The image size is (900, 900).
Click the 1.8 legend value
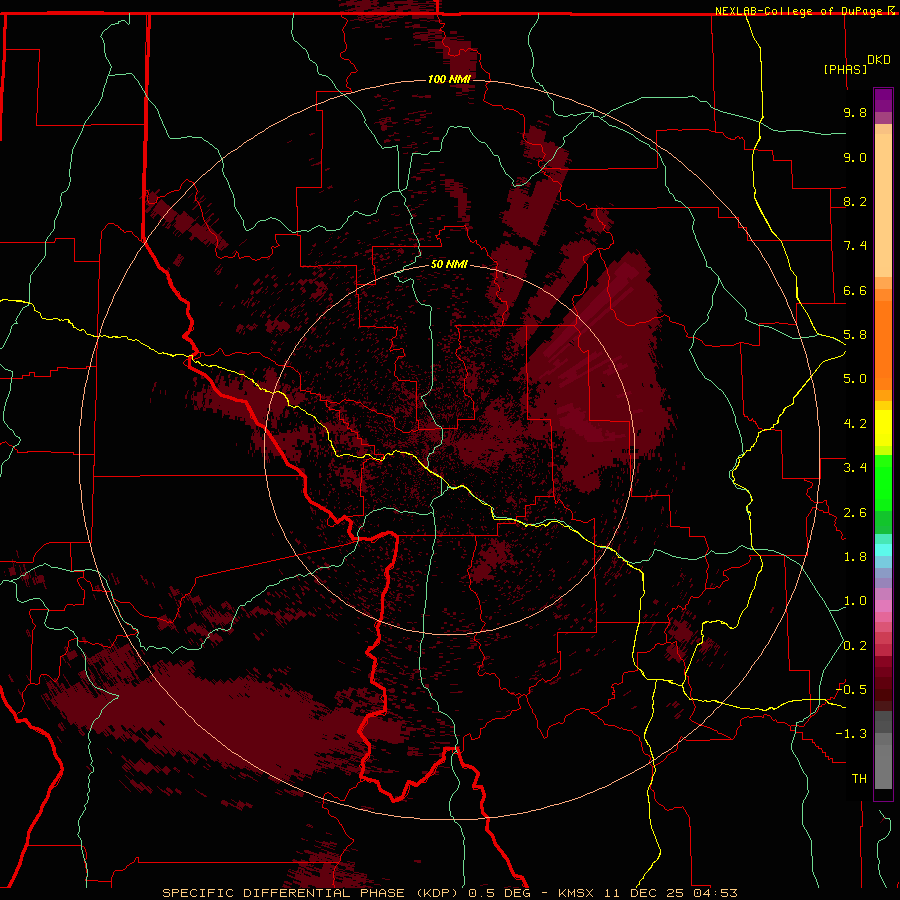coord(855,557)
